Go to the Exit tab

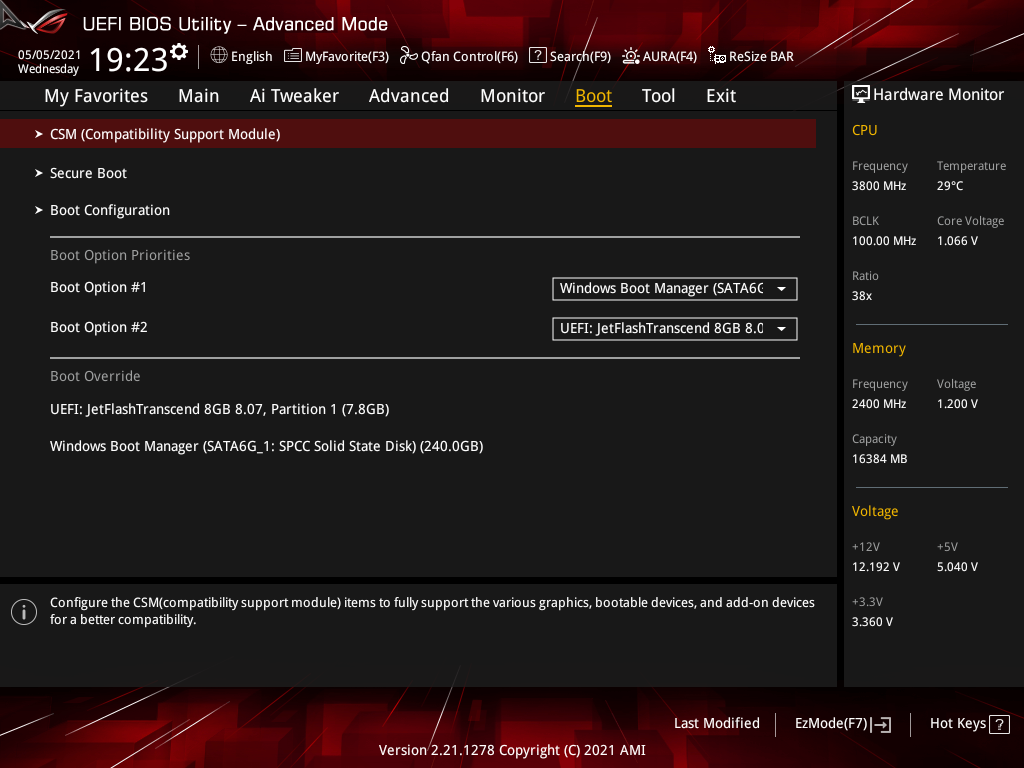tap(721, 96)
